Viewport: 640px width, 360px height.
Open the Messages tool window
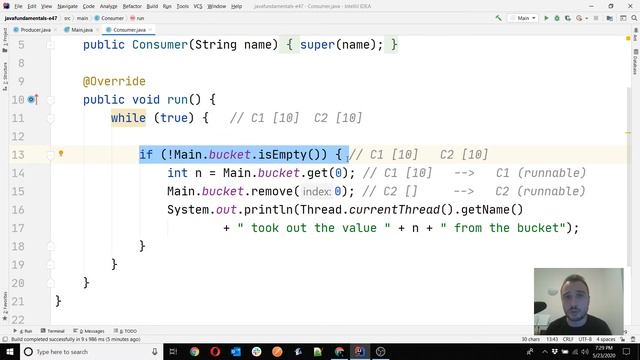tap(89, 331)
